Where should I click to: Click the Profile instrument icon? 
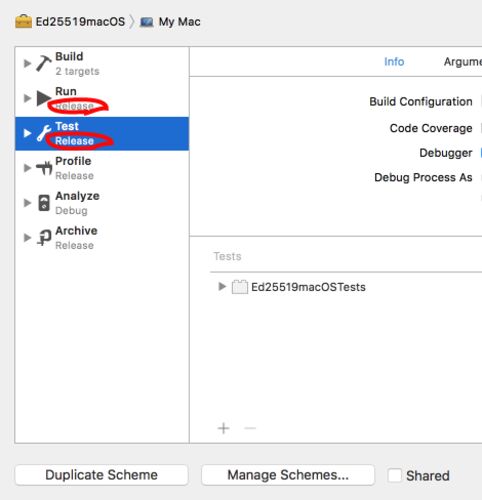tap(44, 168)
